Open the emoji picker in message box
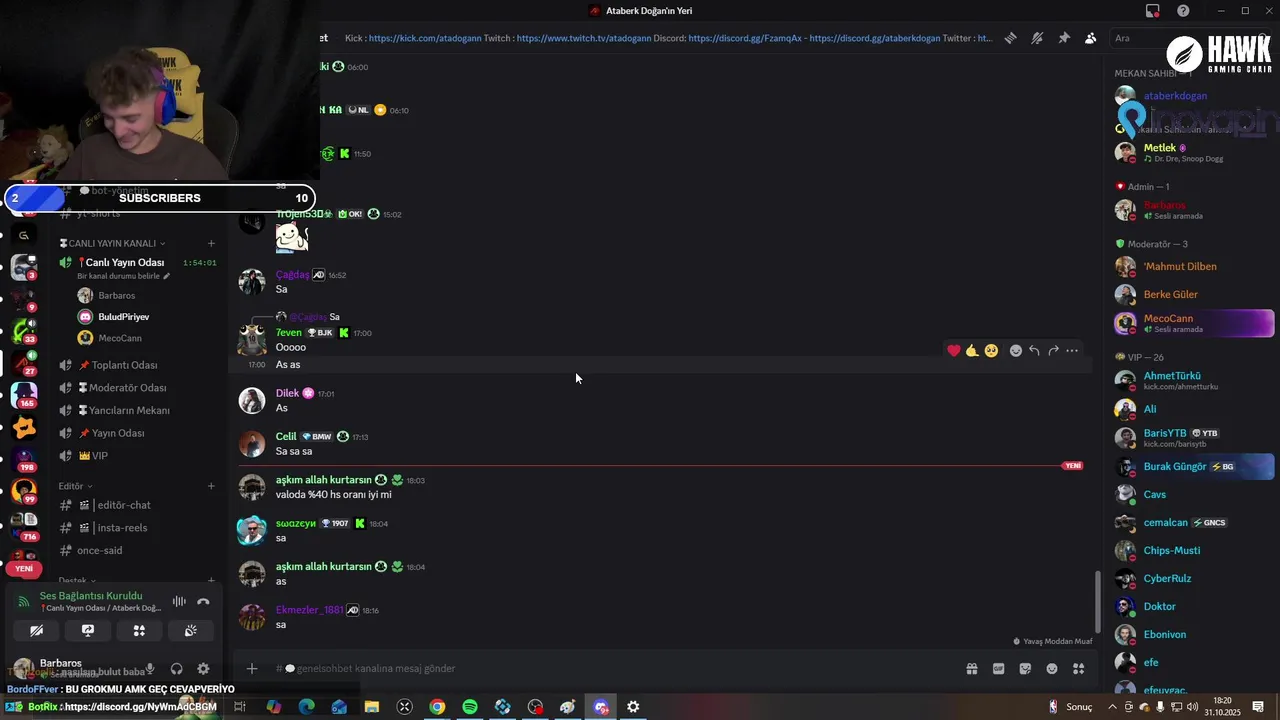 pos(1052,669)
